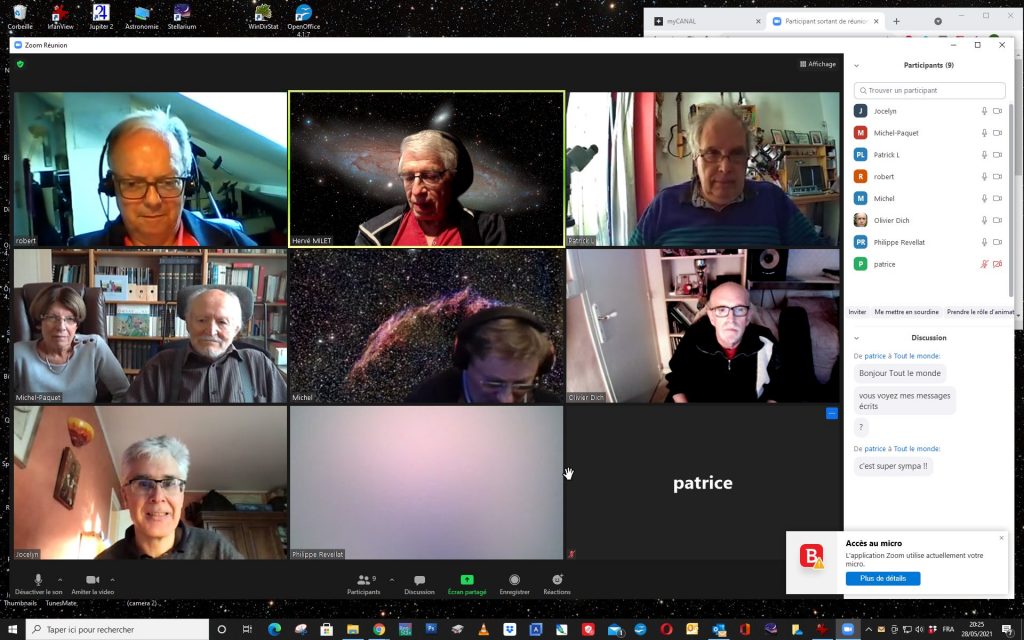Open Jupiter 2 desktop shortcut

[101, 17]
